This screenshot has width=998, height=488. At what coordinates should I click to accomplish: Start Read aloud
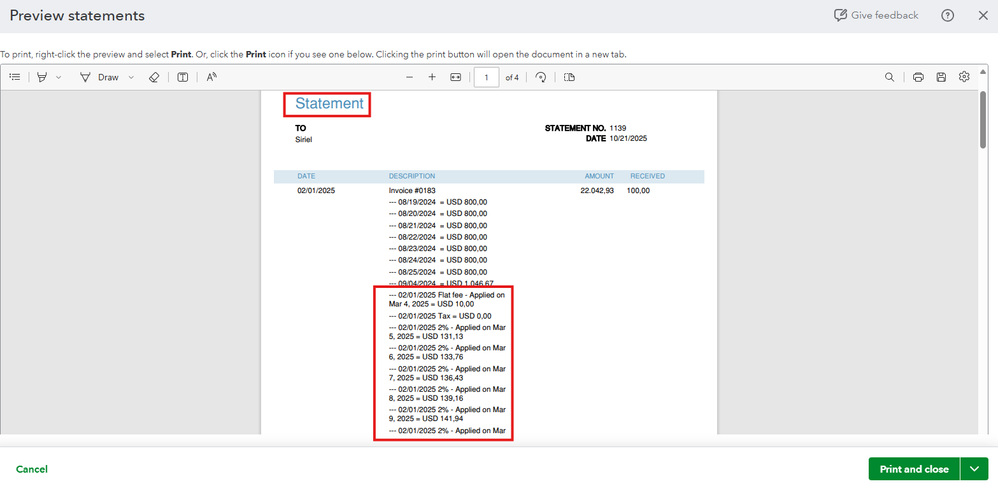(x=212, y=77)
